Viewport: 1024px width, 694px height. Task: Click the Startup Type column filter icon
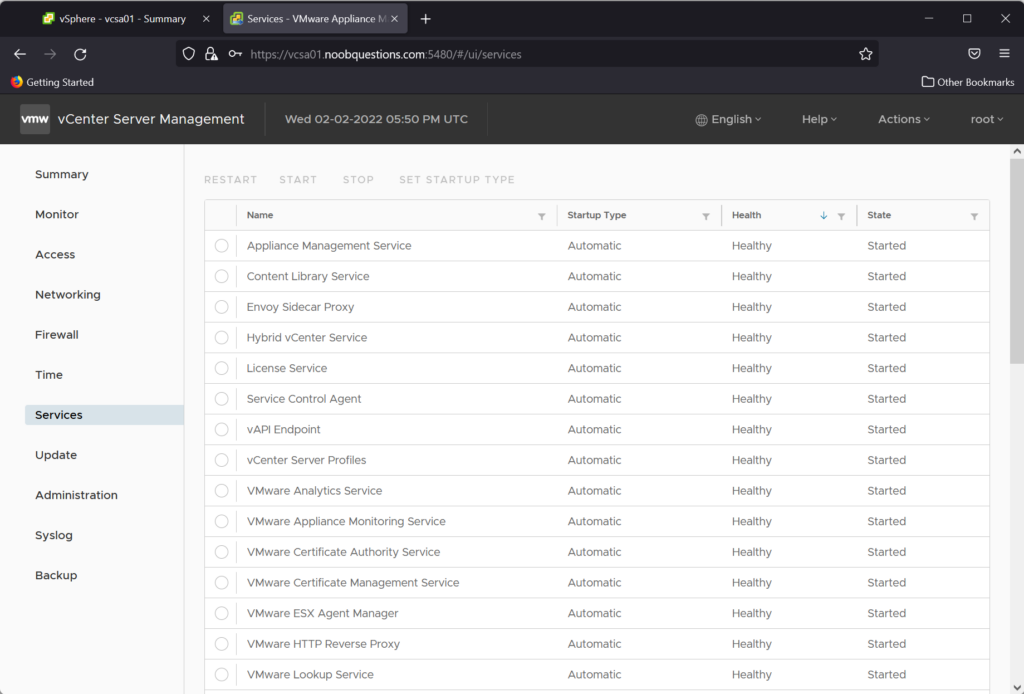point(706,216)
